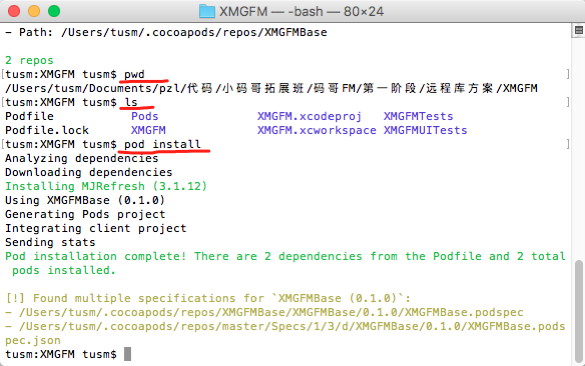Click the split pane icon at top right
585x366 pixels.
[x=579, y=31]
